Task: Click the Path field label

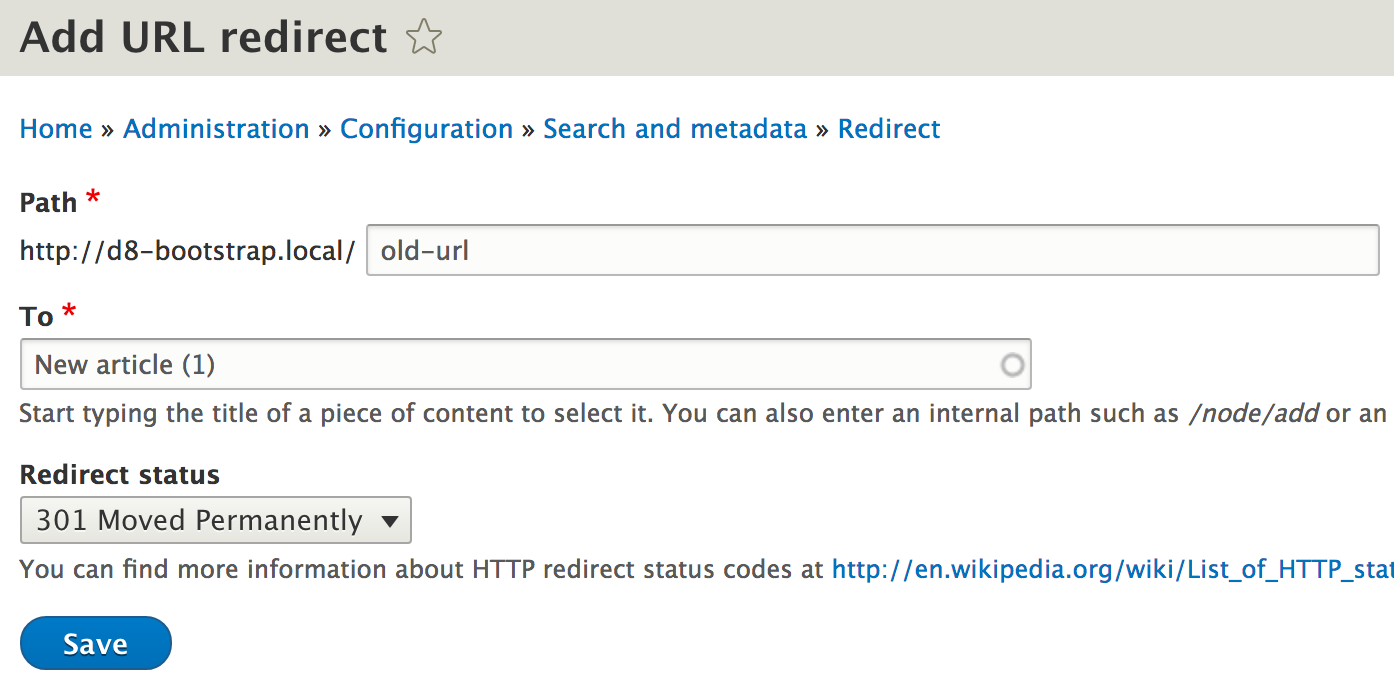Action: coord(48,203)
